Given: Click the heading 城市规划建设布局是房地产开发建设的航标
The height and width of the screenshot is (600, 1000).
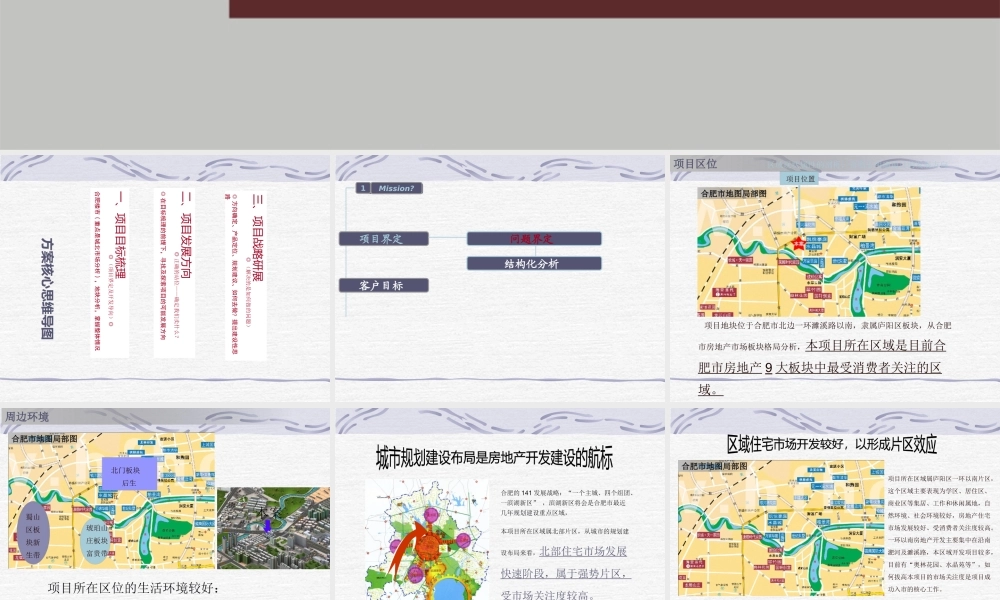Looking at the screenshot, I should 494,458.
